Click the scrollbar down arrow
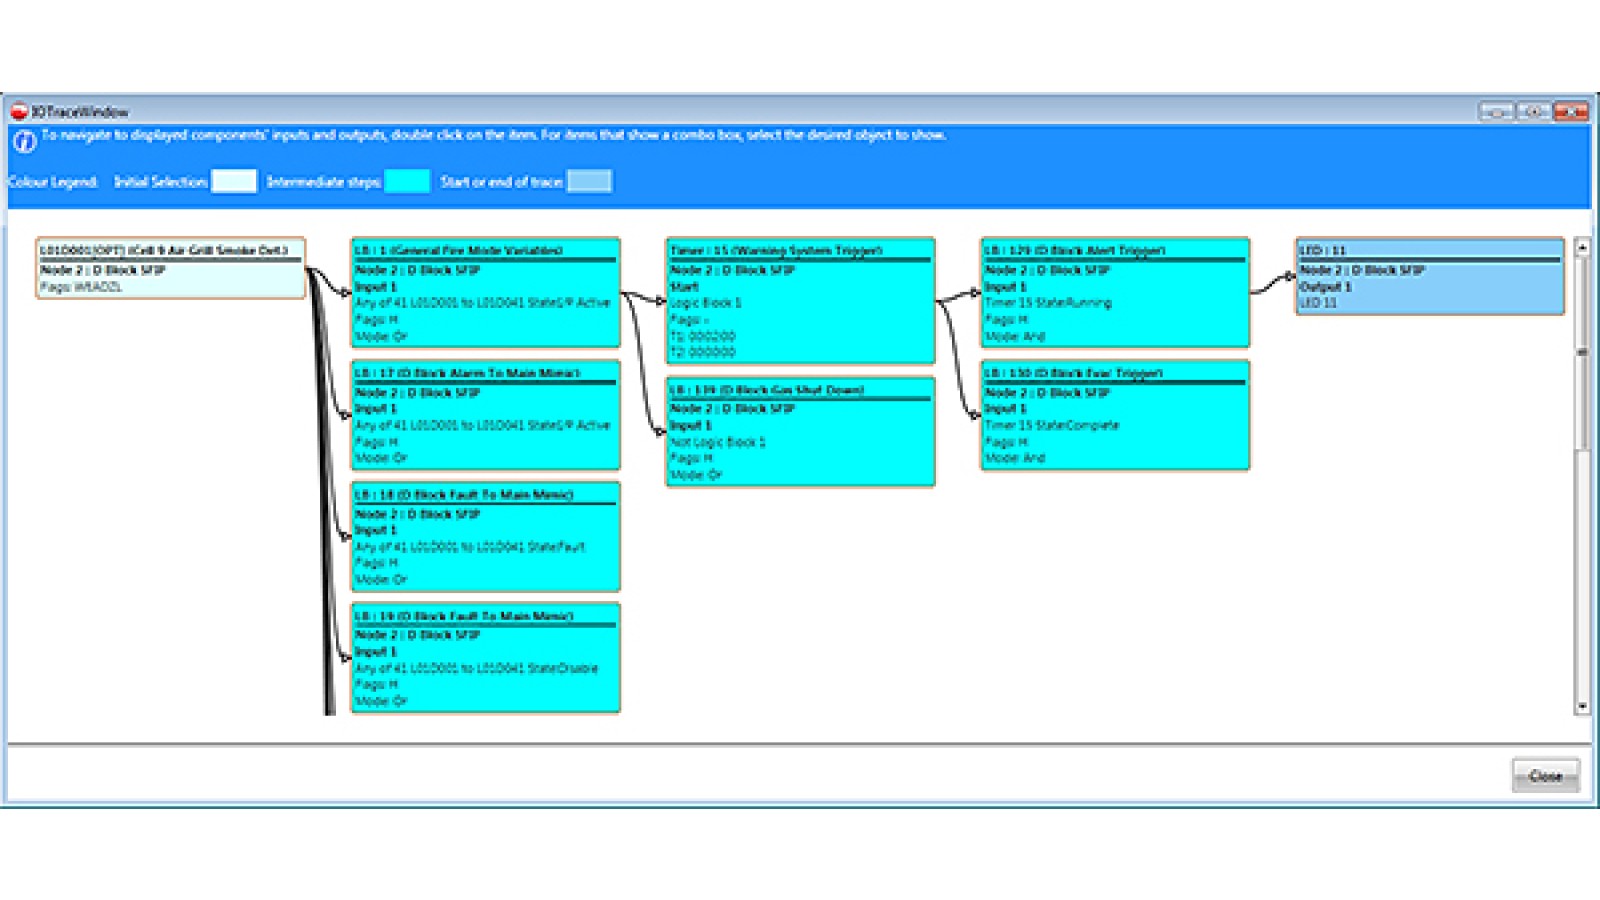 point(1582,706)
